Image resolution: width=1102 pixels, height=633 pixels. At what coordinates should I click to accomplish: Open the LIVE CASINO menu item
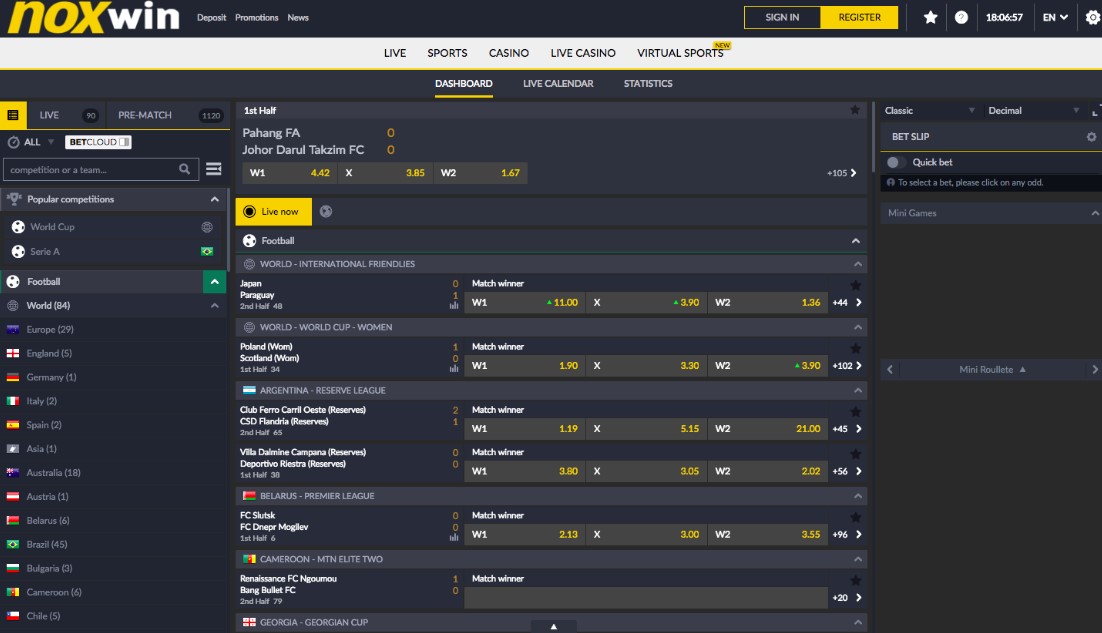(x=583, y=53)
